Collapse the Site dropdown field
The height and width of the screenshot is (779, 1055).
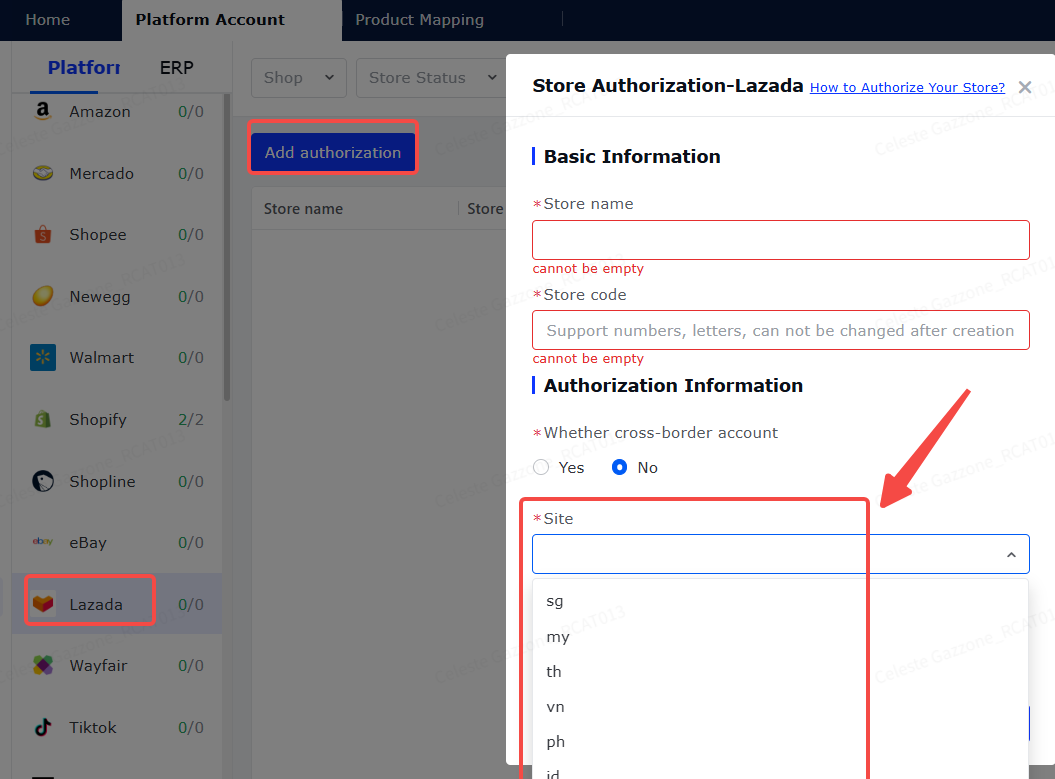[781, 554]
